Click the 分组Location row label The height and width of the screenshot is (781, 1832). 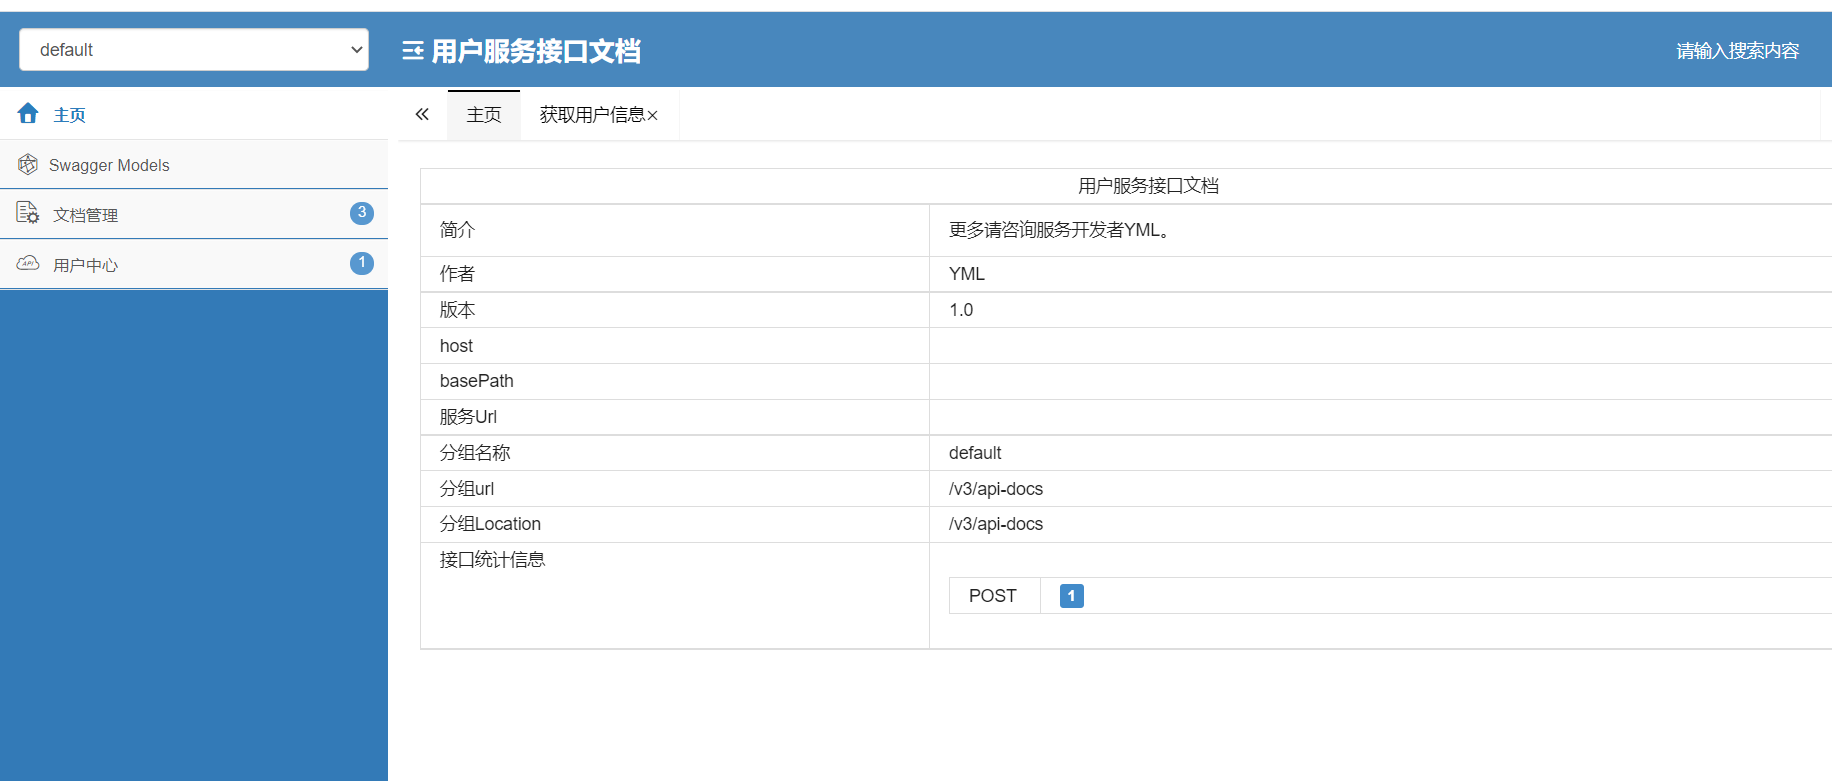(x=490, y=524)
